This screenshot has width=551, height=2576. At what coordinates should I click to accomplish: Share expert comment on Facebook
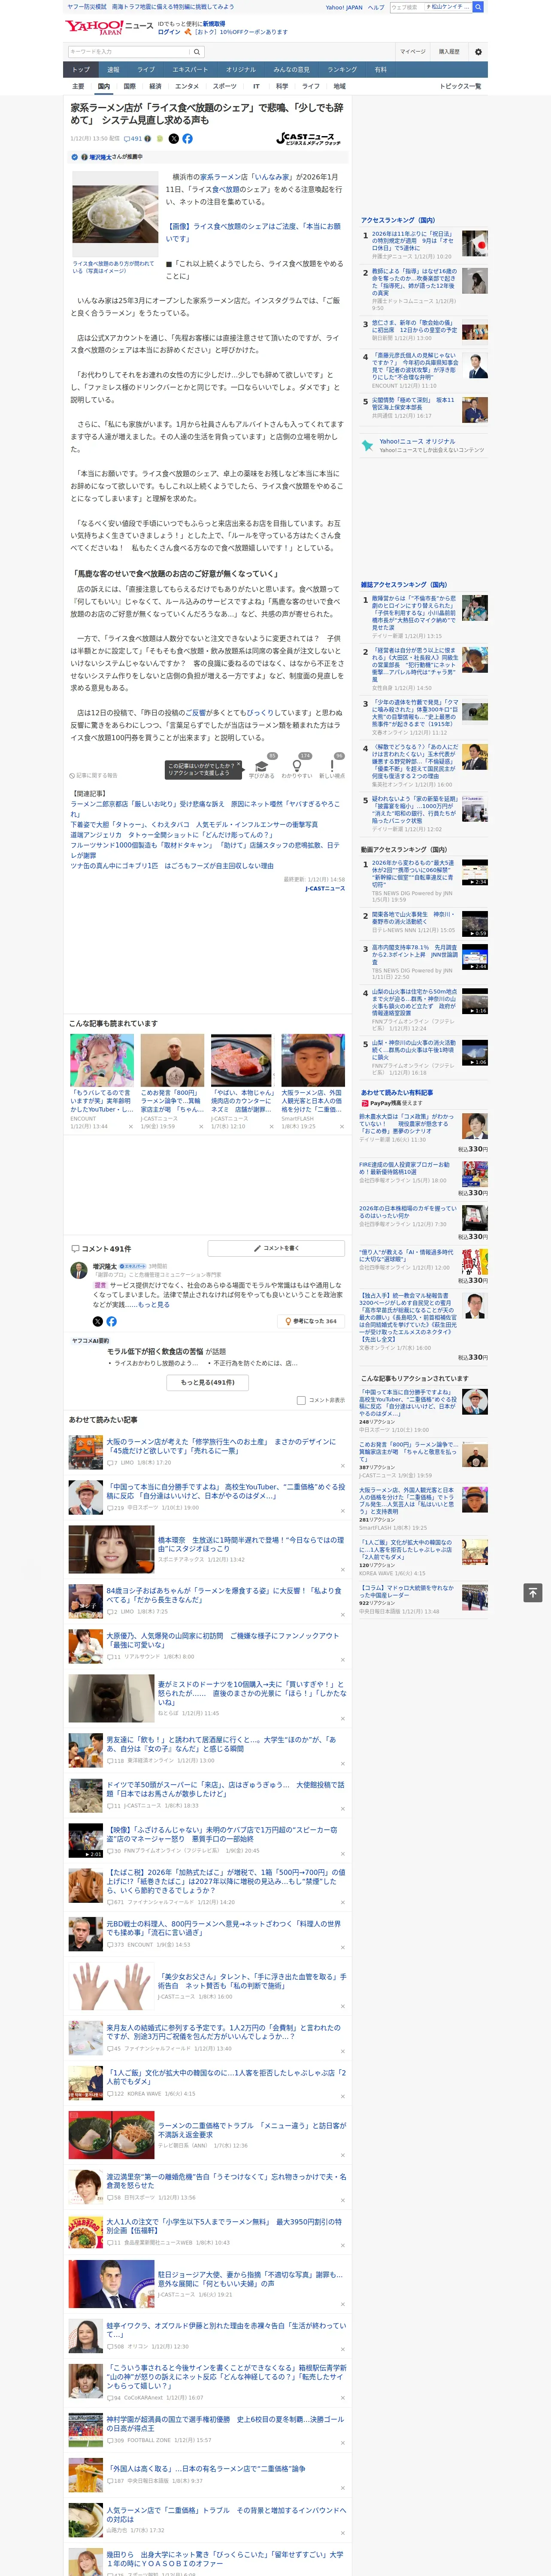(111, 1321)
